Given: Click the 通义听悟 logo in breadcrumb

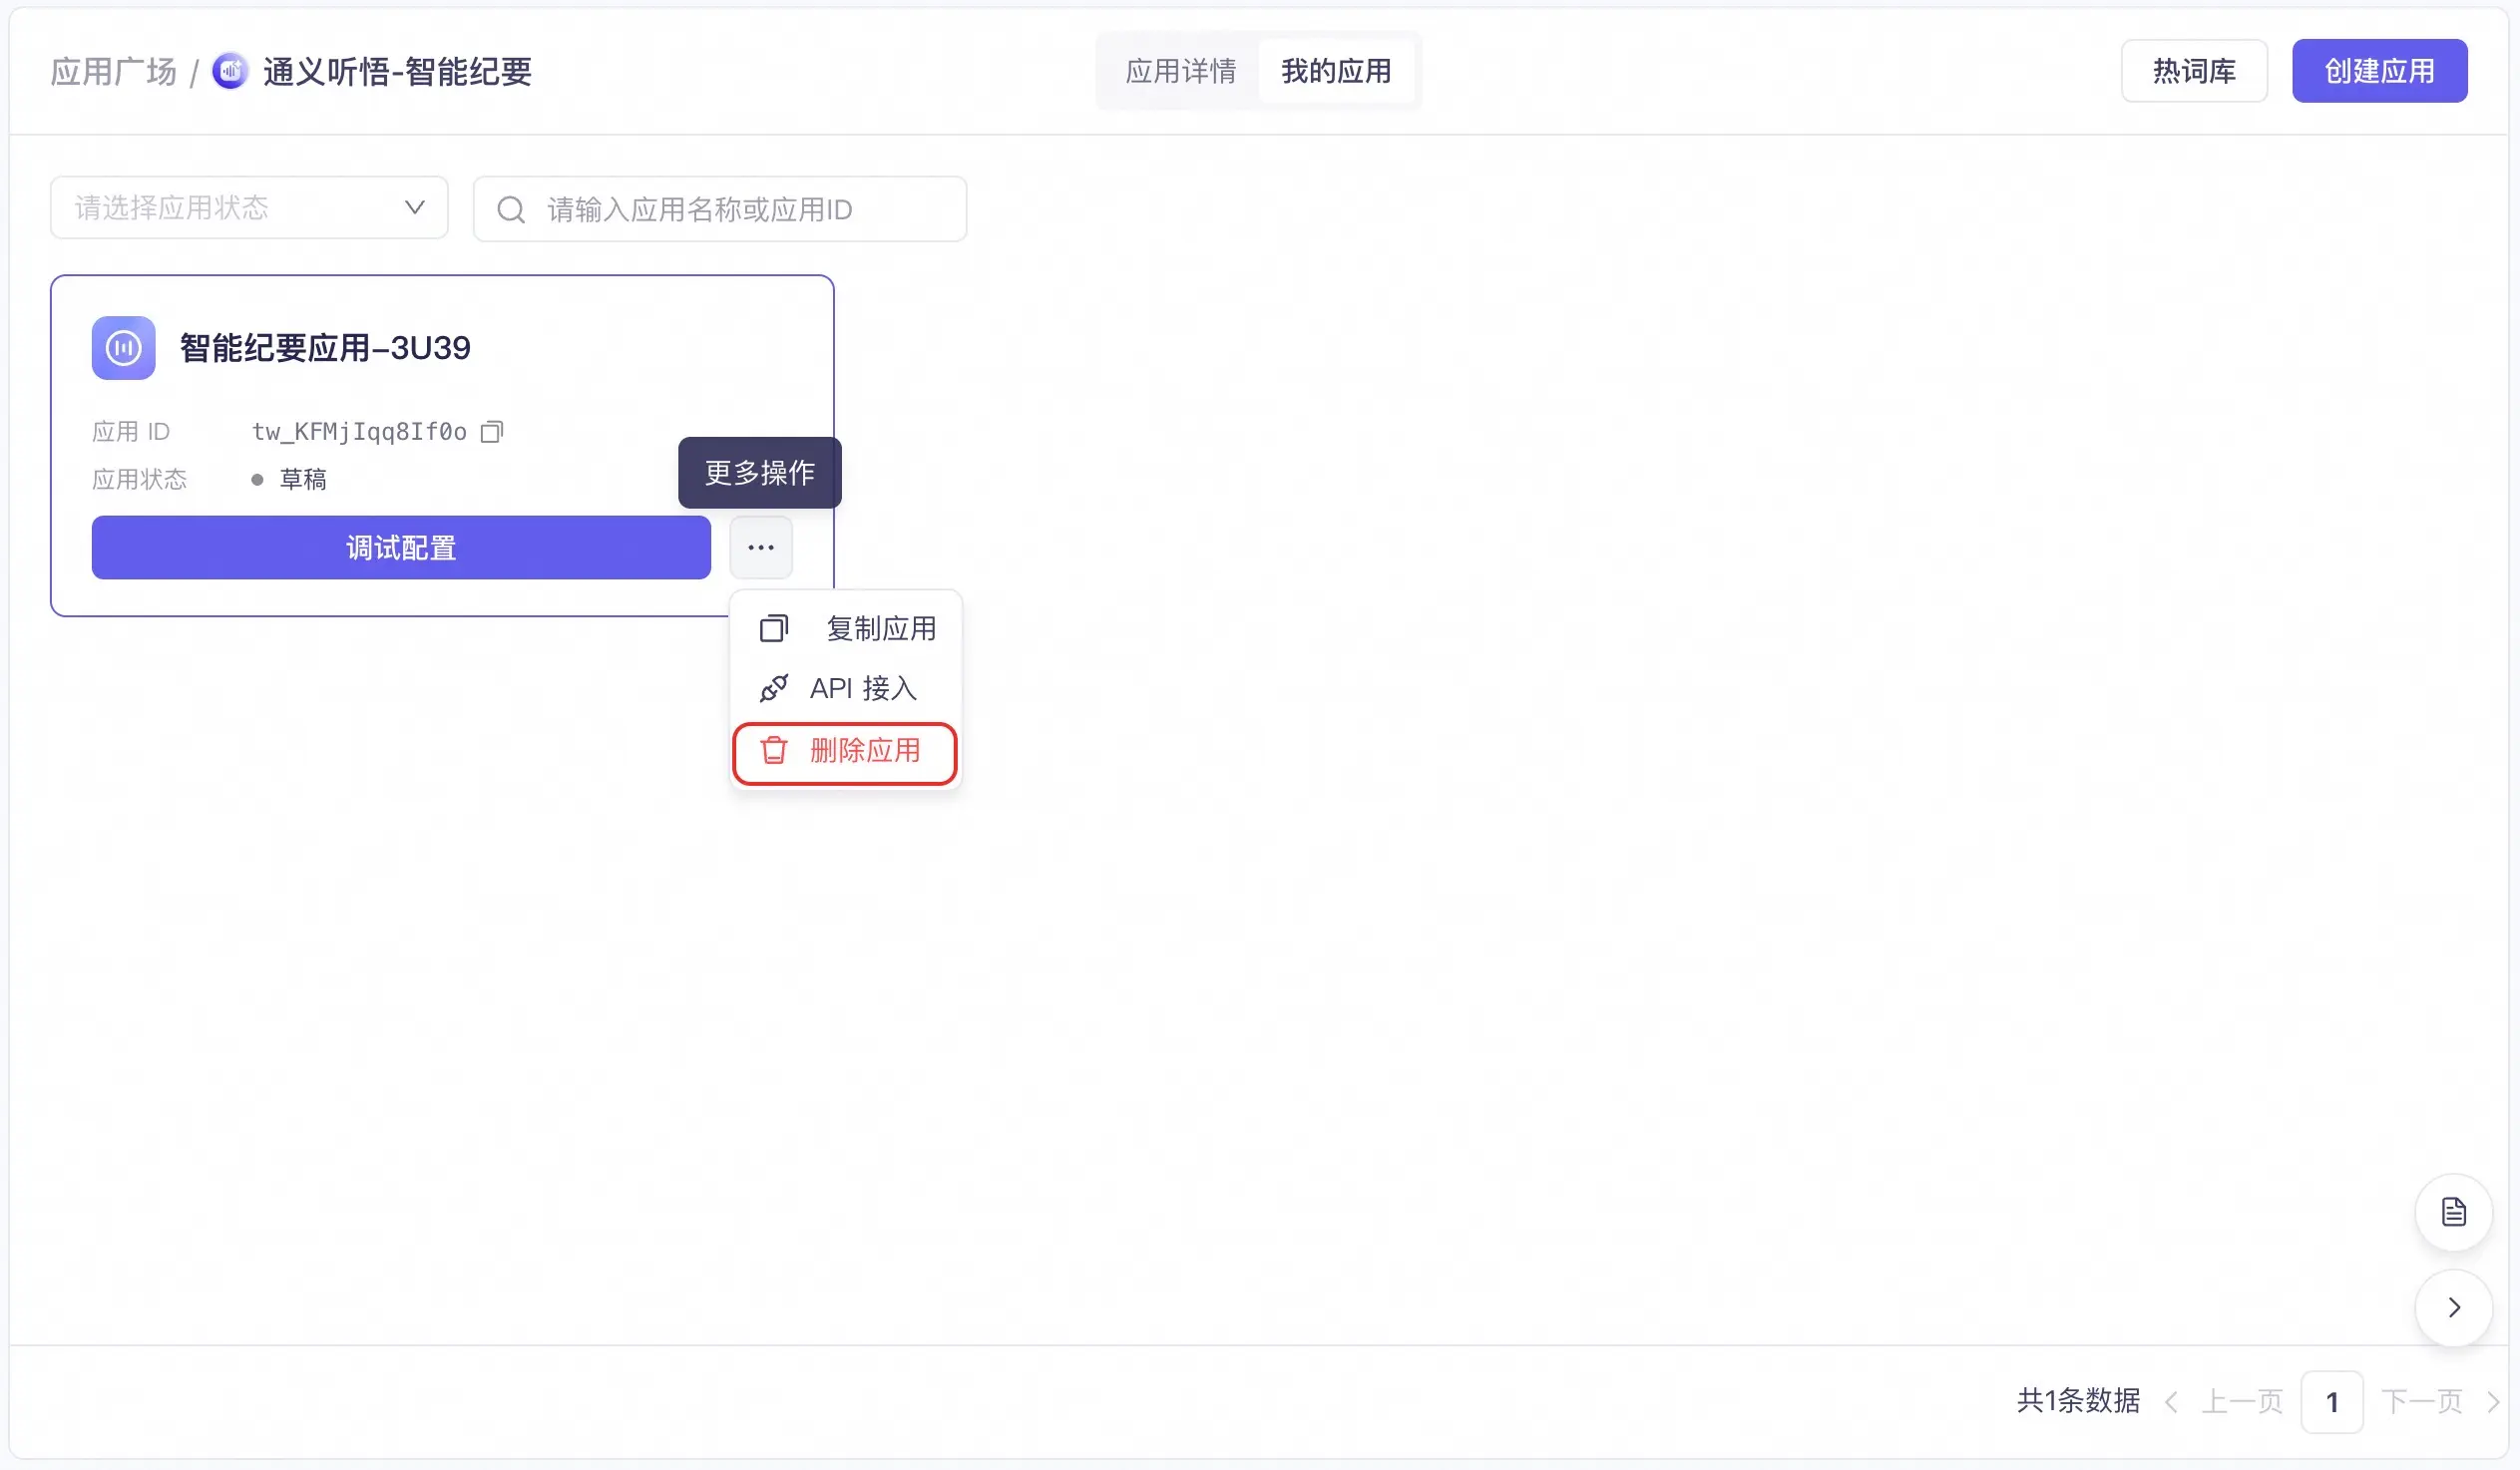Looking at the screenshot, I should pos(230,71).
